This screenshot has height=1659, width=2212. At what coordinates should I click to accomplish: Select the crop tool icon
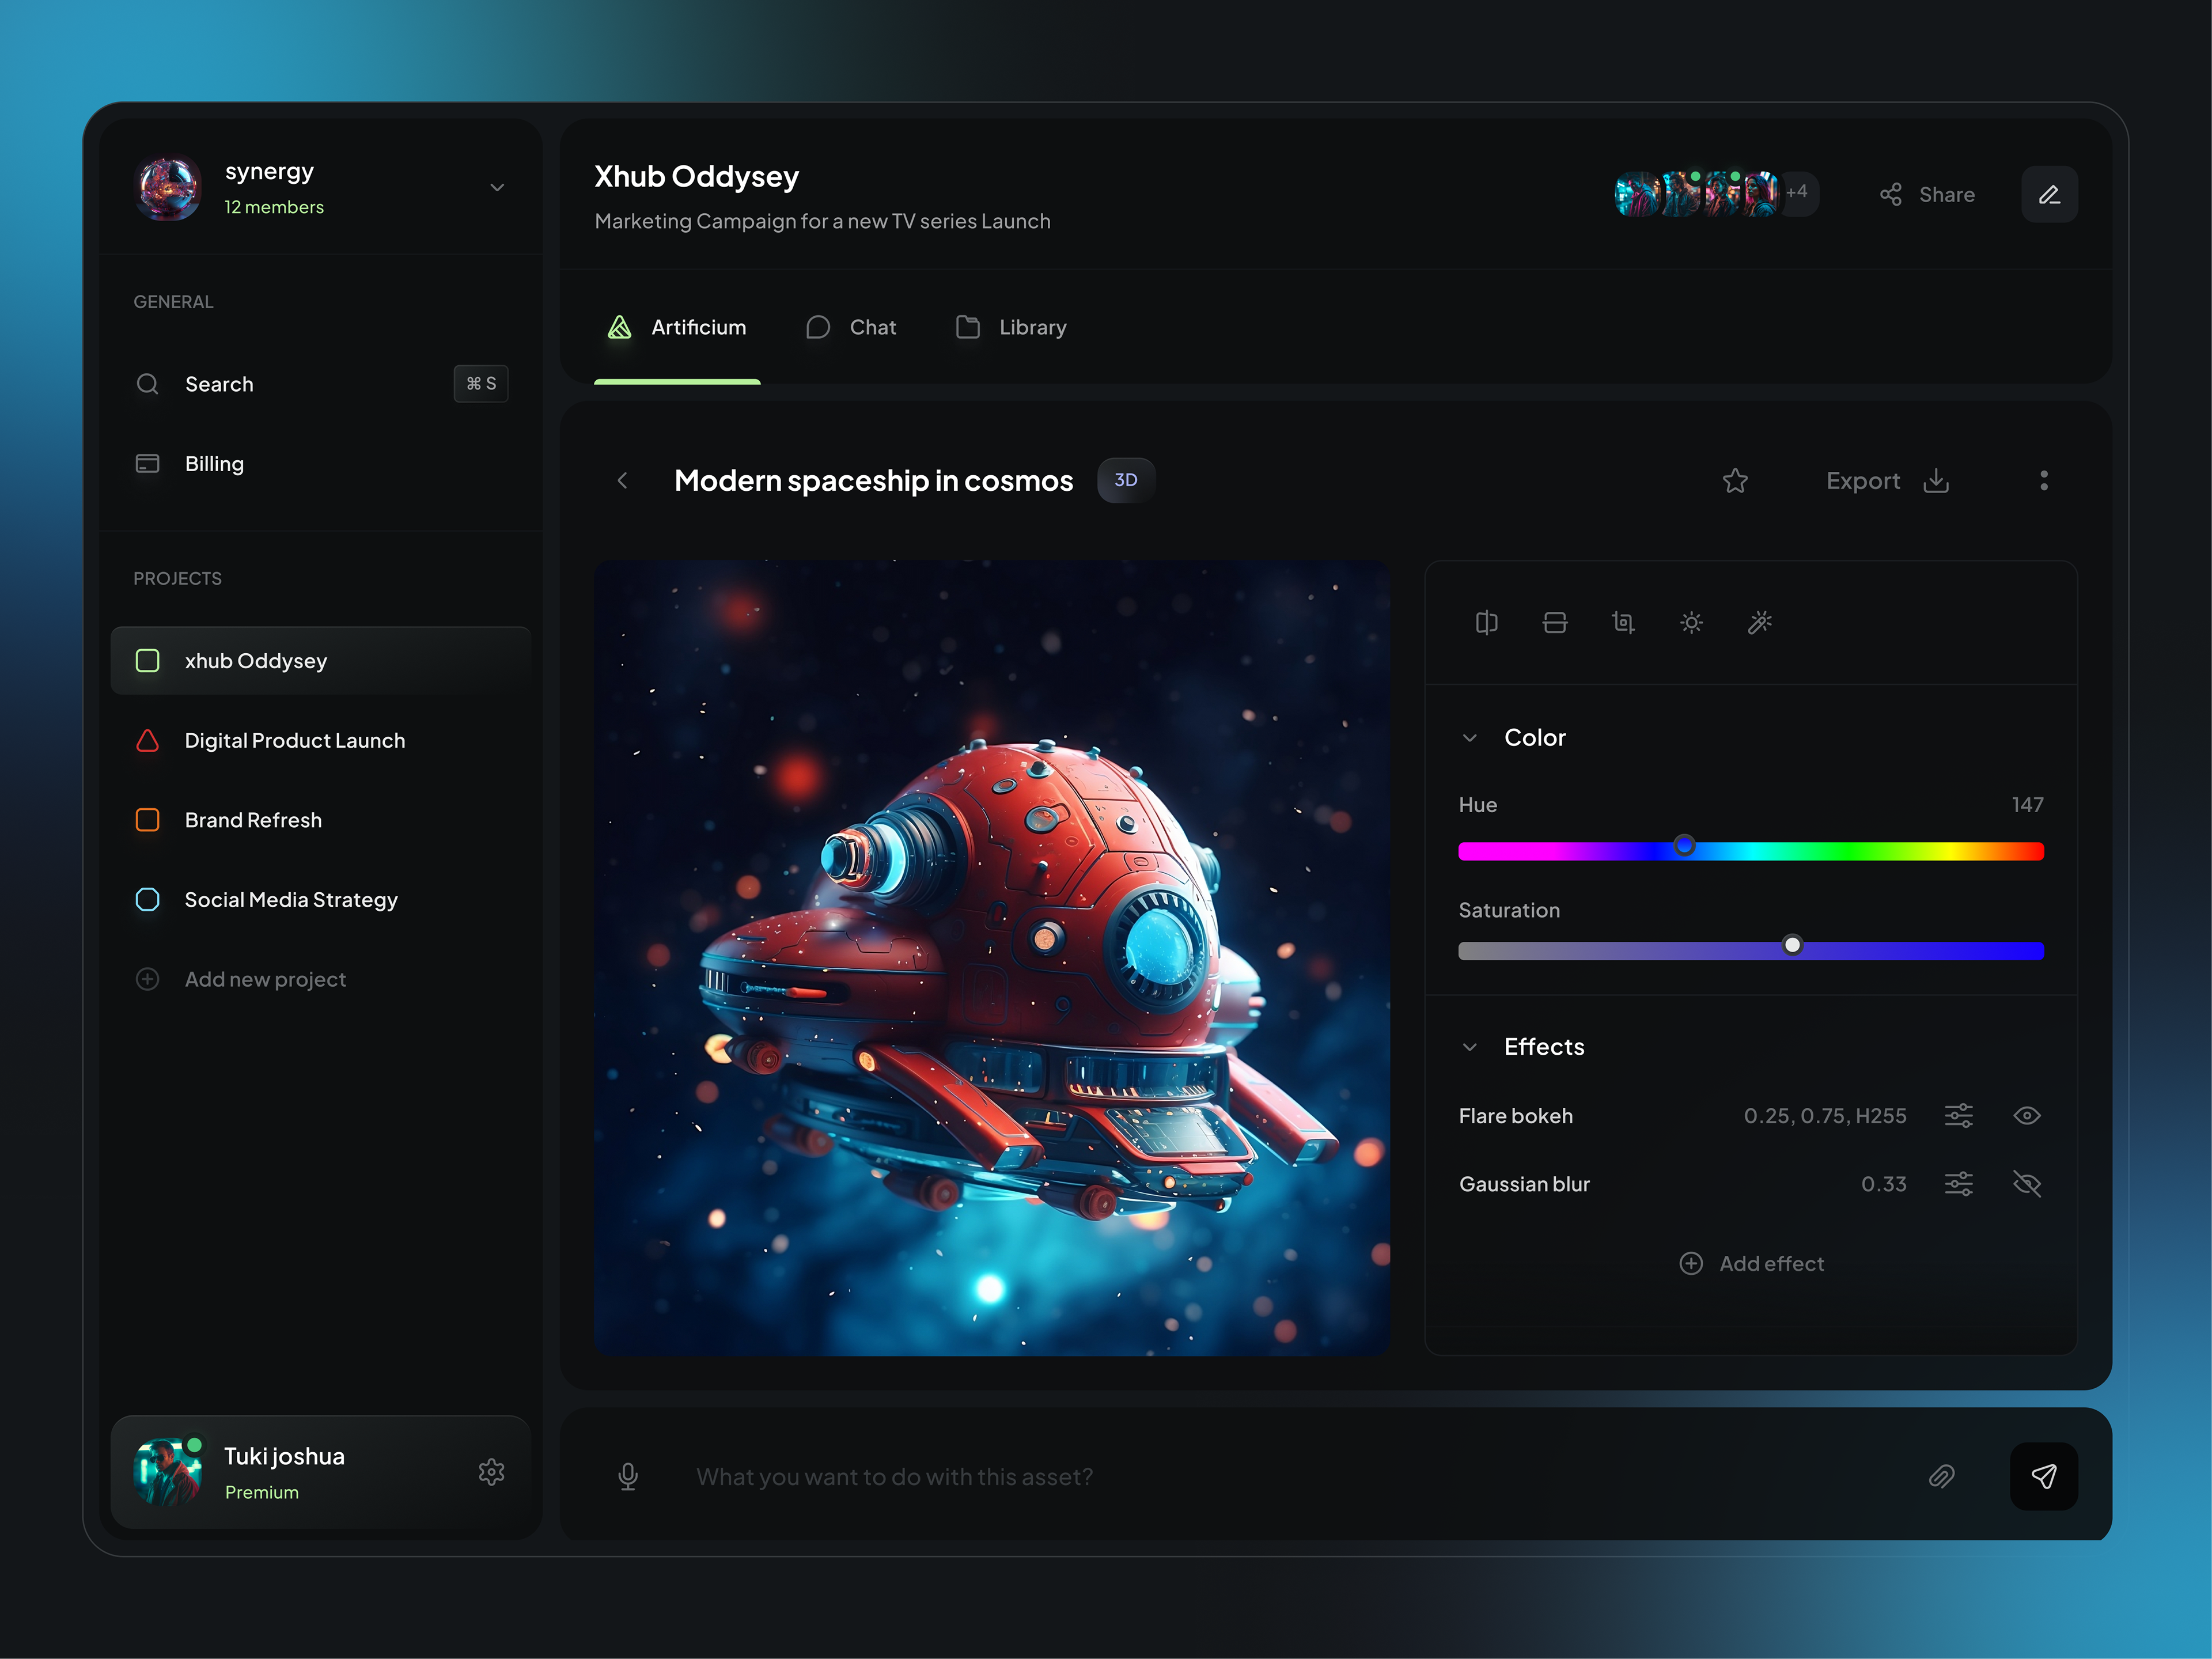[x=1622, y=623]
